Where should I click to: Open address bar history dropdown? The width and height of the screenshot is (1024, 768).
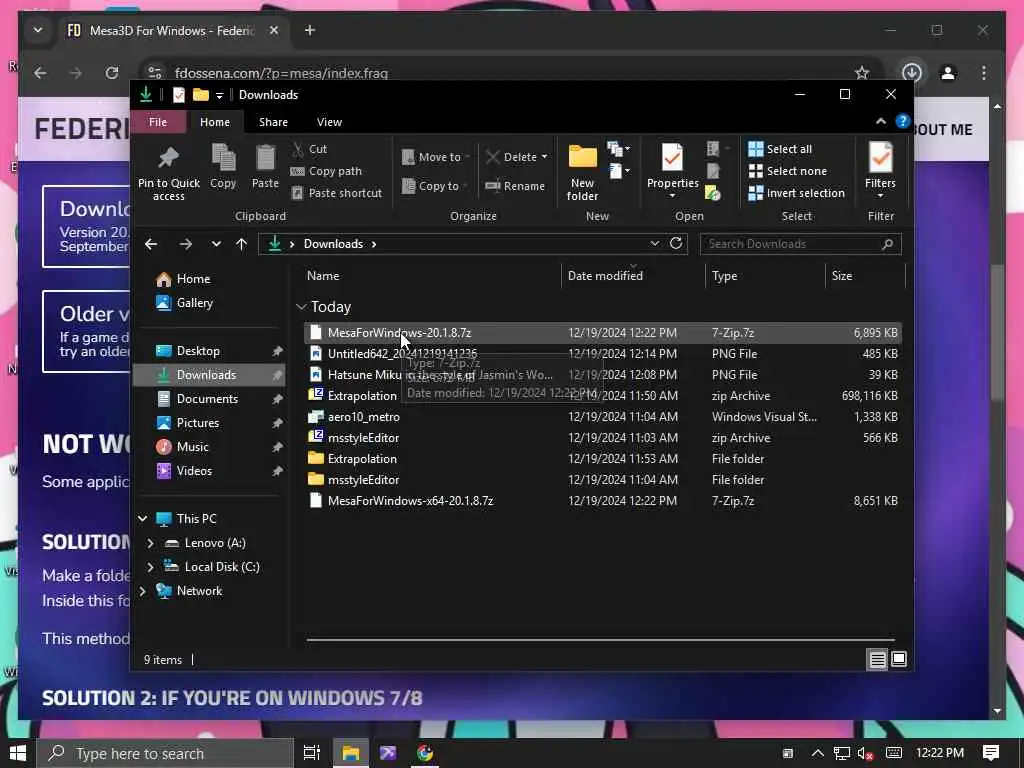point(654,244)
